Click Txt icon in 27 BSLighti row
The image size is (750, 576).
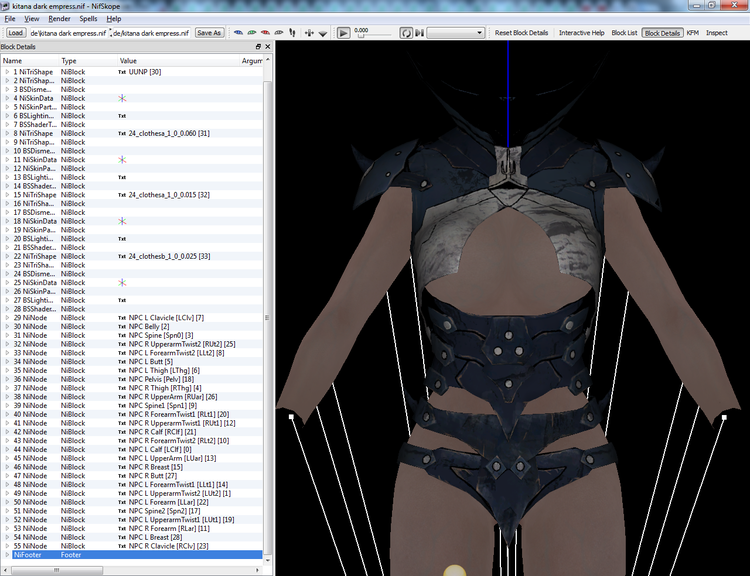tap(122, 300)
